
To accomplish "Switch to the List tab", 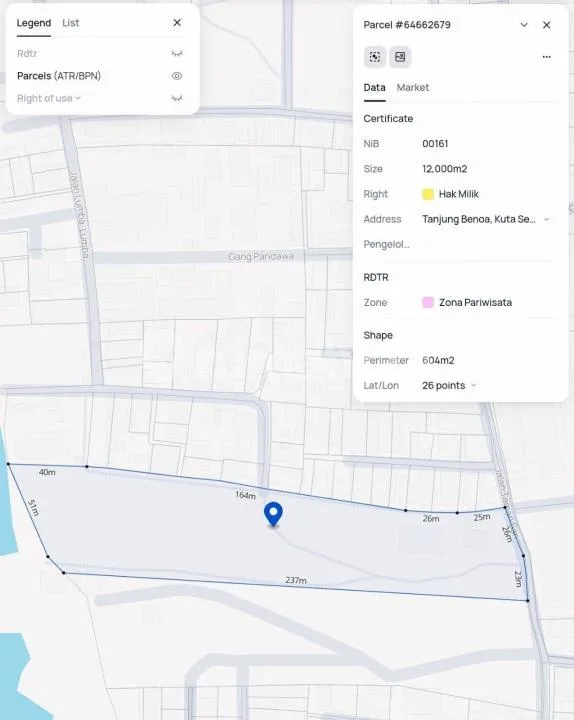I will click(x=71, y=22).
